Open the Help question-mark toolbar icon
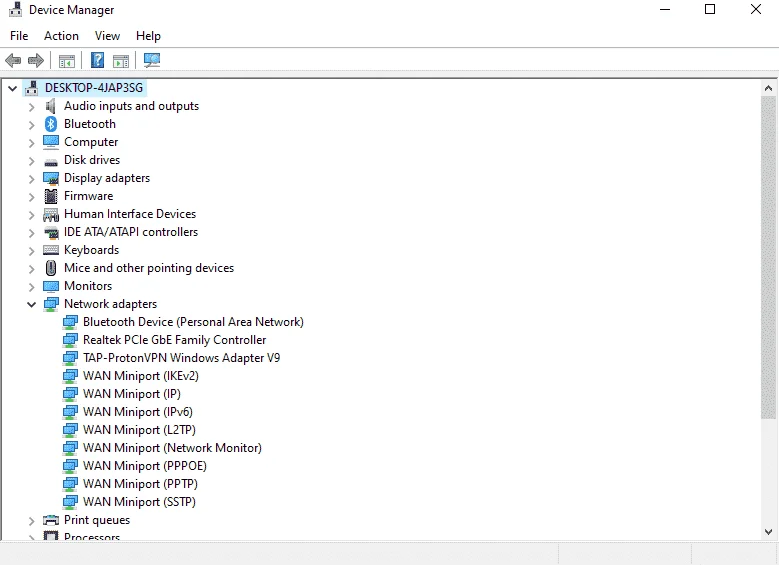Image resolution: width=779 pixels, height=565 pixels. [97, 61]
